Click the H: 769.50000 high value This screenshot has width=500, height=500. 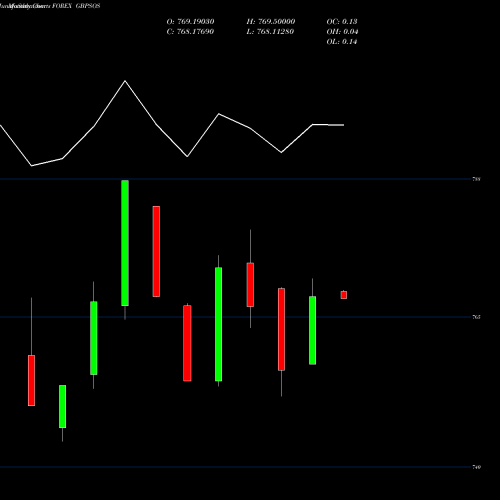pos(271,22)
